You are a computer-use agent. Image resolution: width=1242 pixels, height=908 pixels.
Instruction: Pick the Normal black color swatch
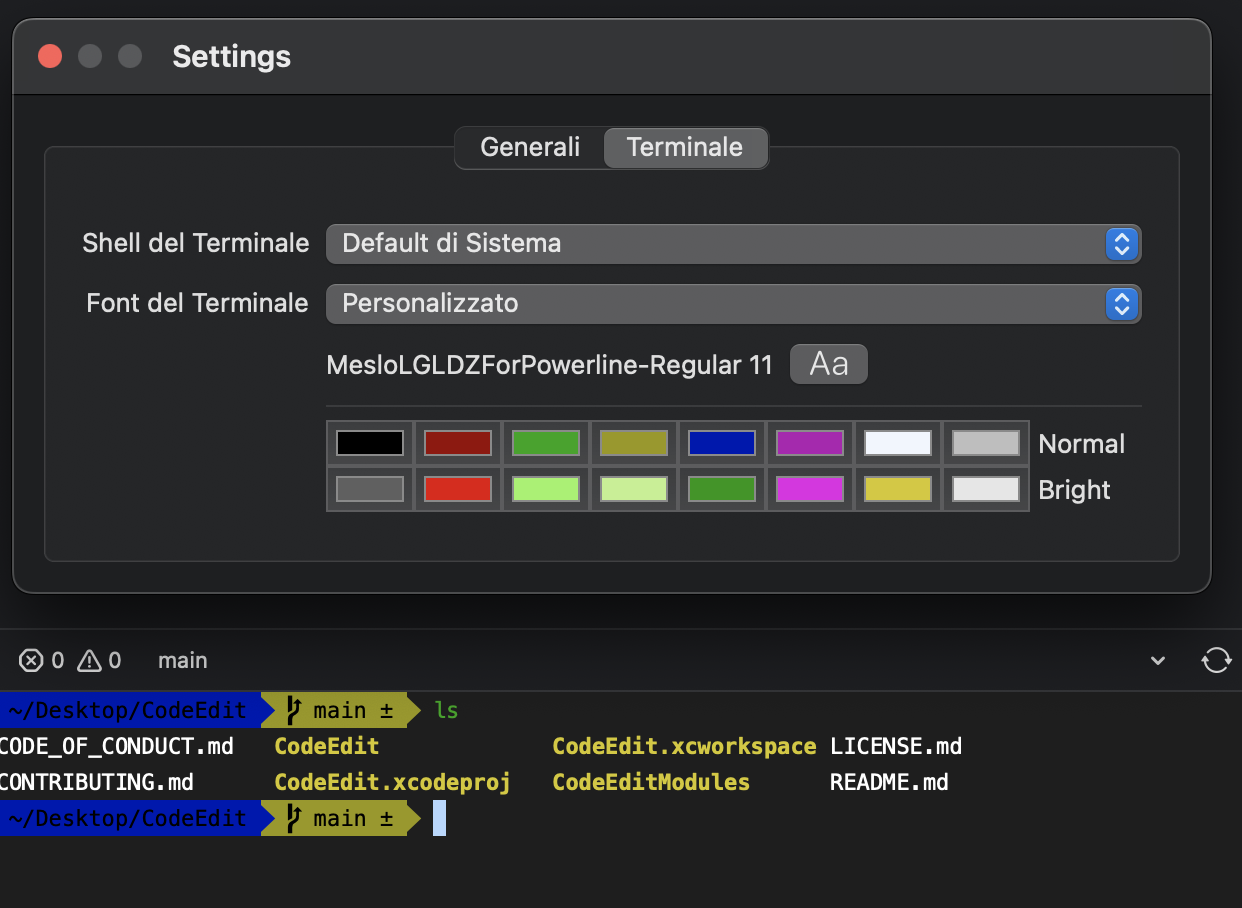370,443
